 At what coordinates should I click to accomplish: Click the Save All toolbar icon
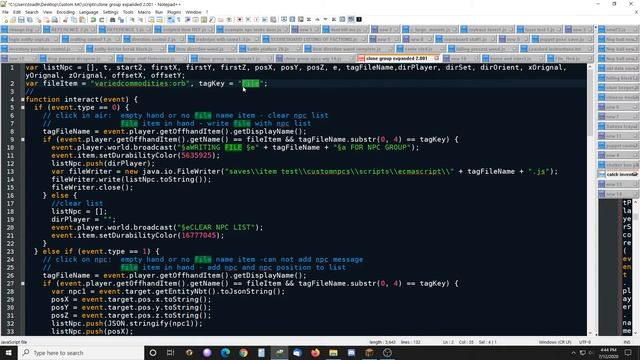[30, 20]
